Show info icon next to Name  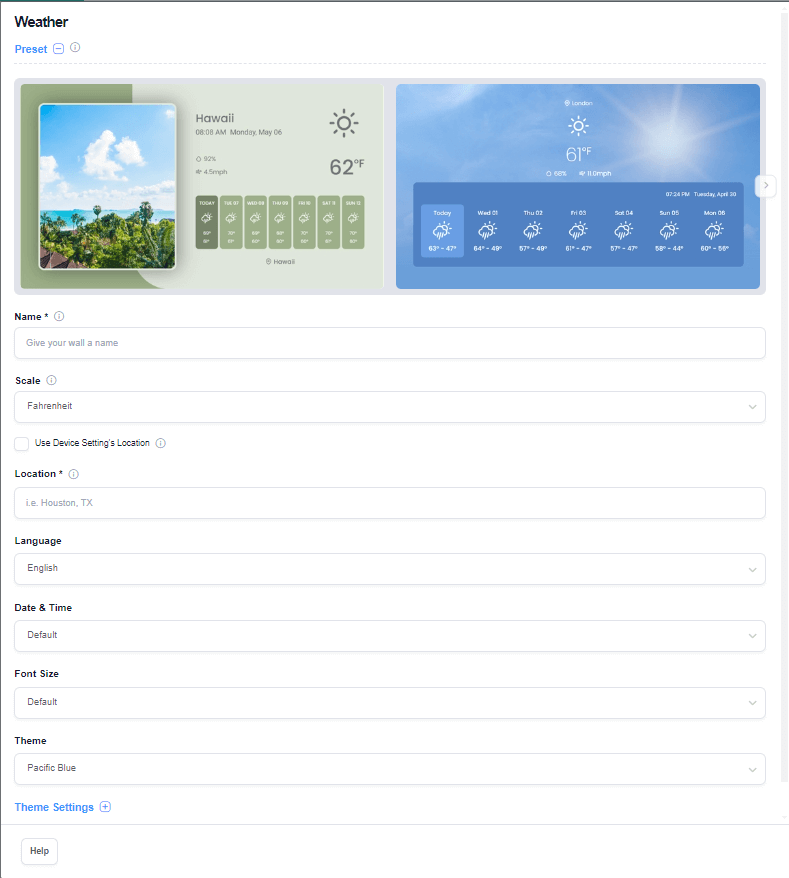[x=59, y=316]
